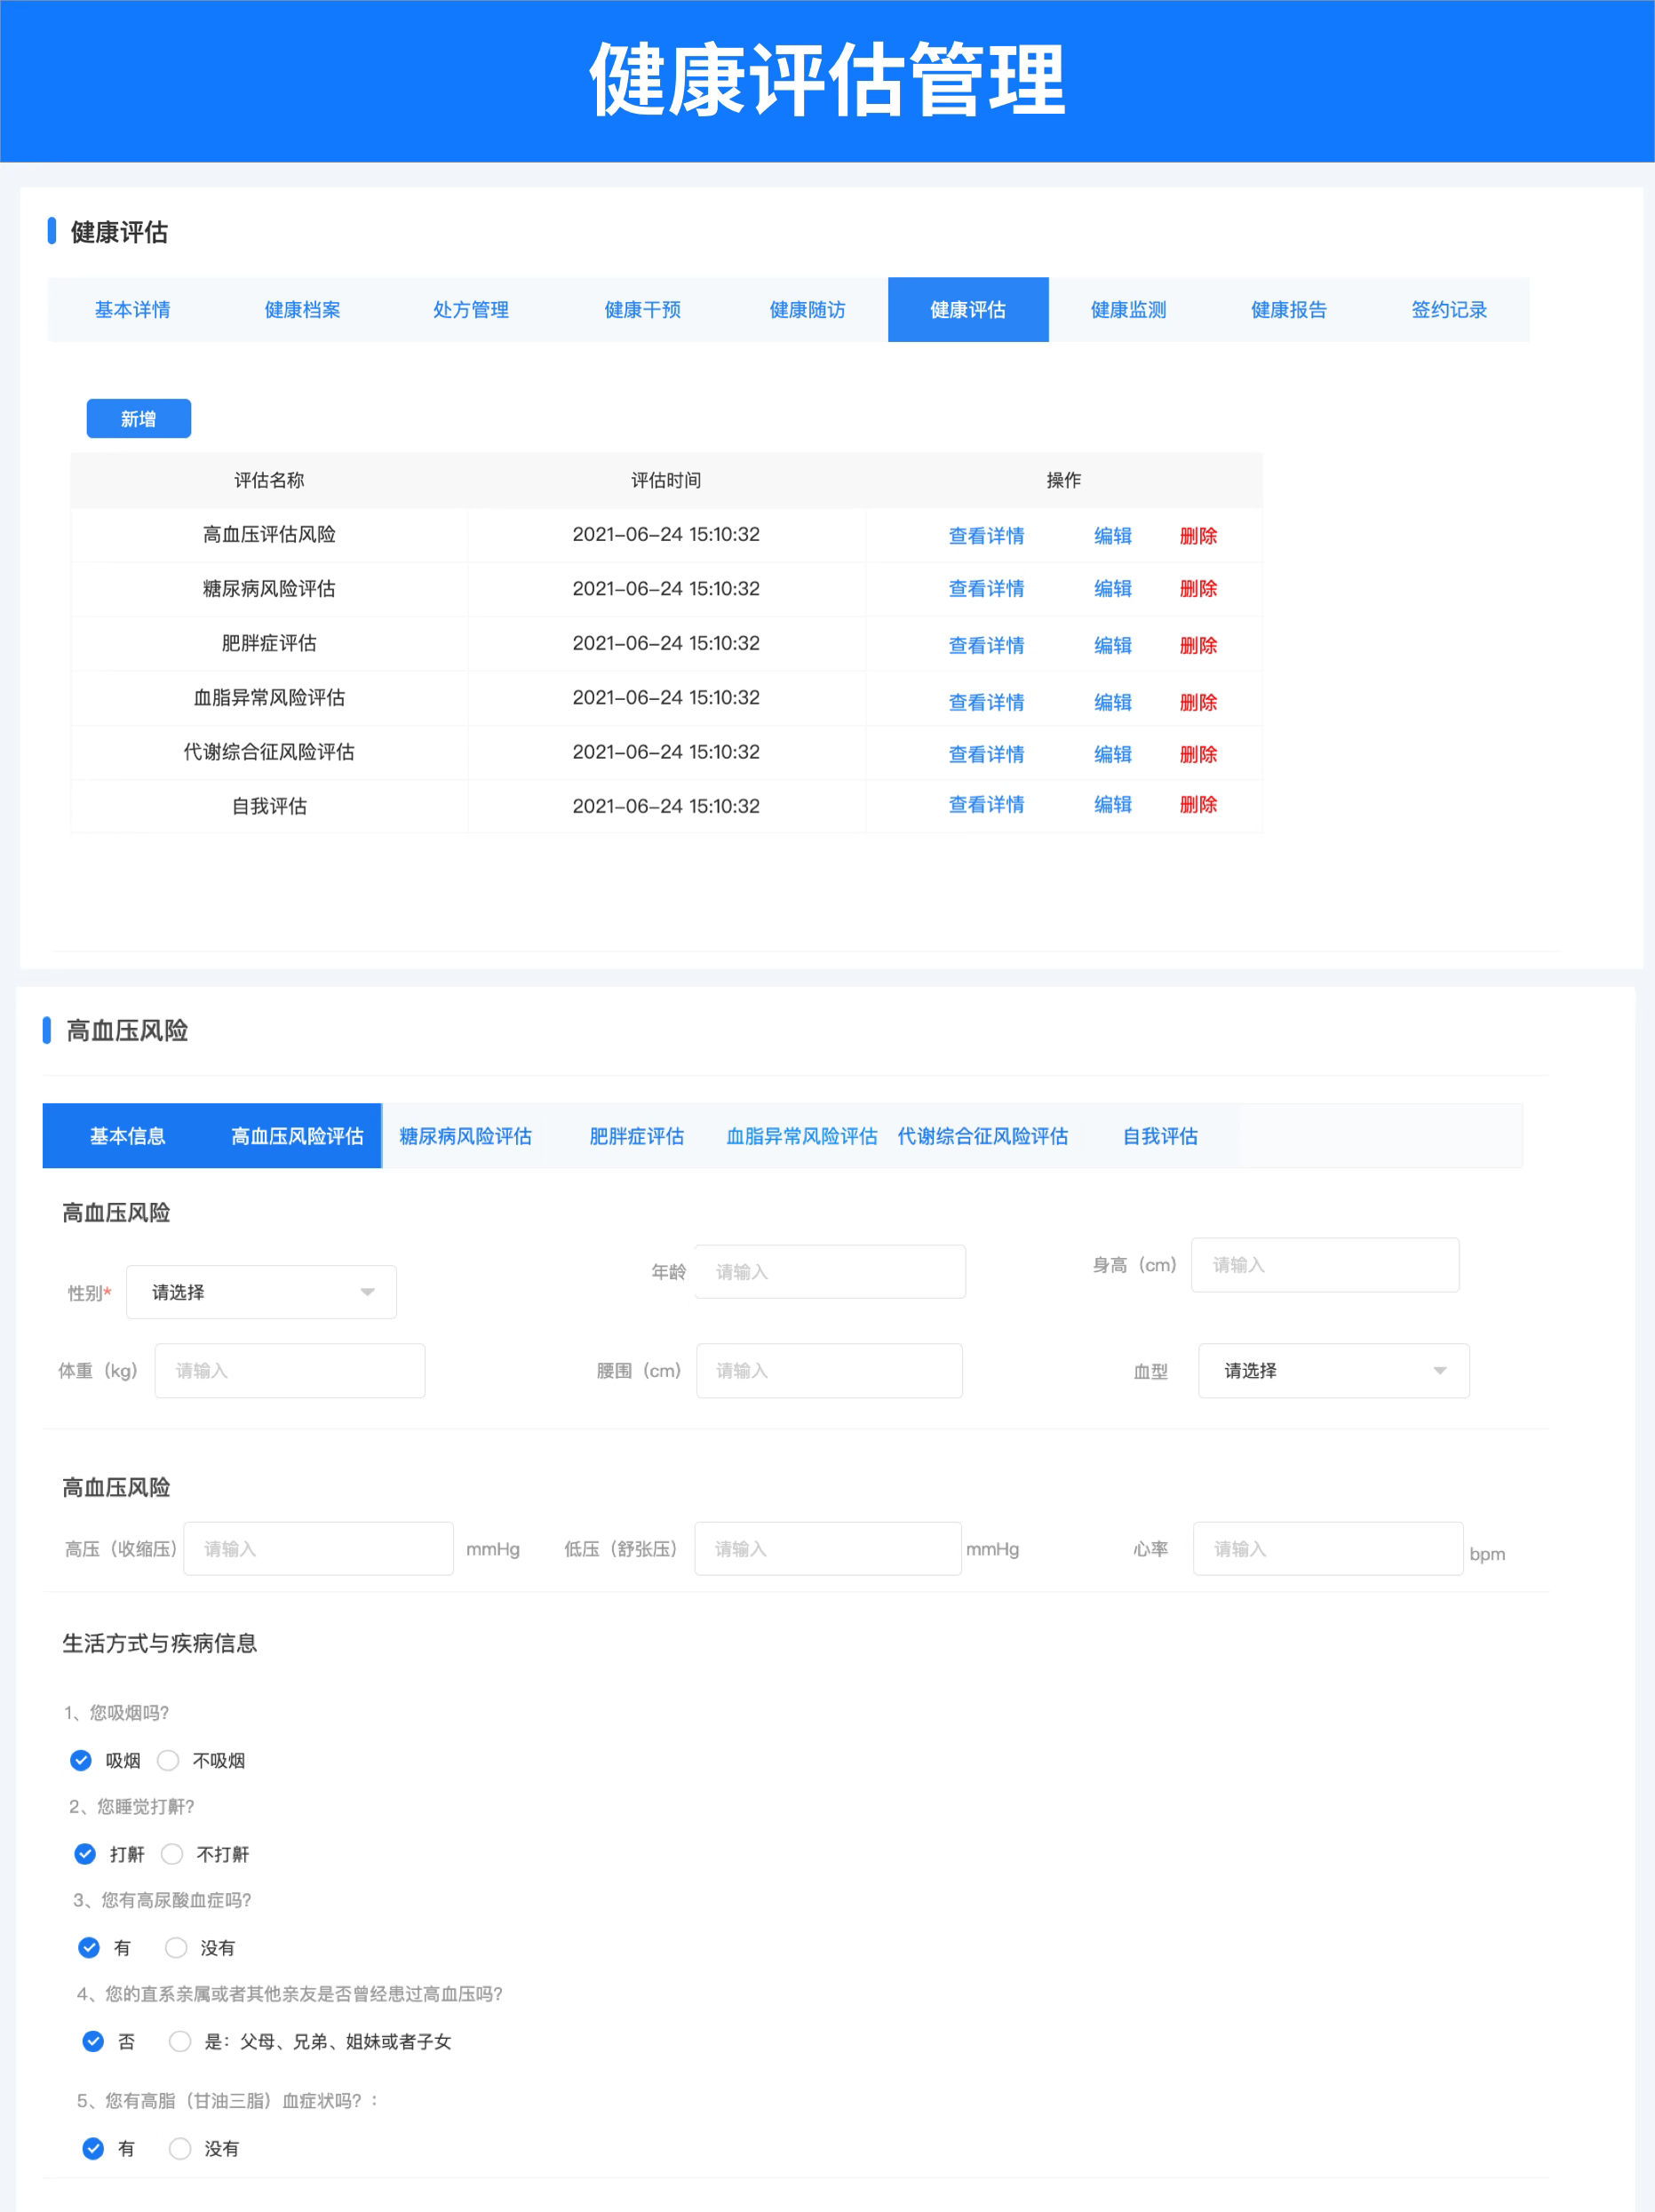Edit the 高血压评估风险 row
The width and height of the screenshot is (1655, 2212).
1112,536
